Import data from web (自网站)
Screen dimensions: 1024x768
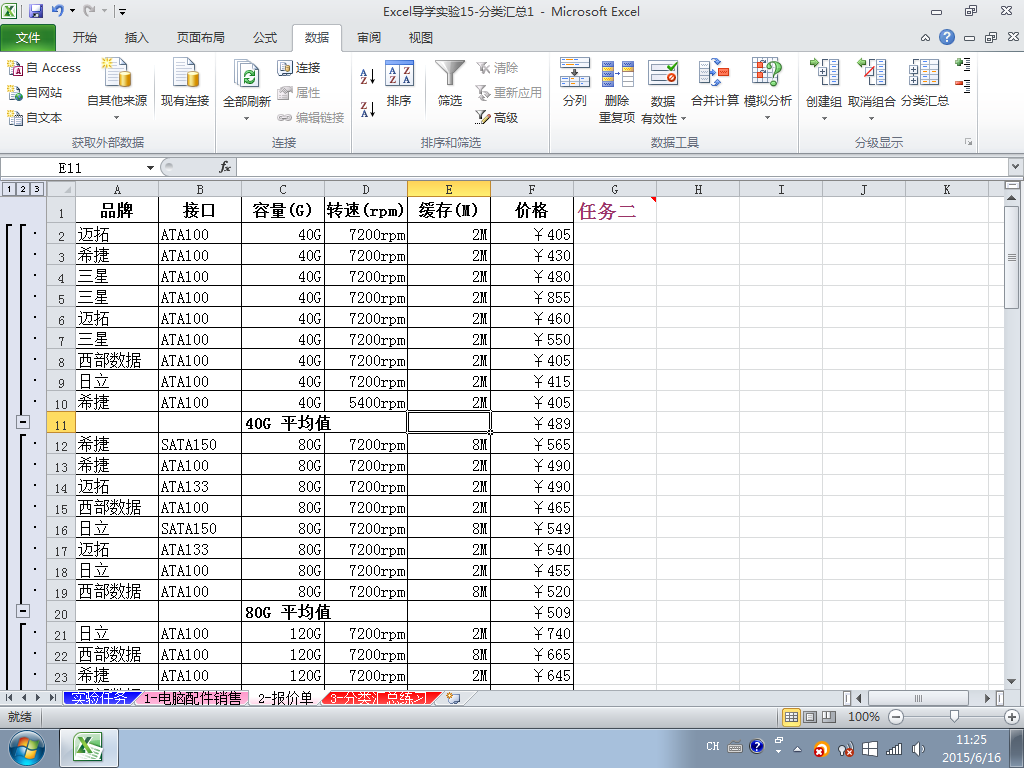click(35, 93)
